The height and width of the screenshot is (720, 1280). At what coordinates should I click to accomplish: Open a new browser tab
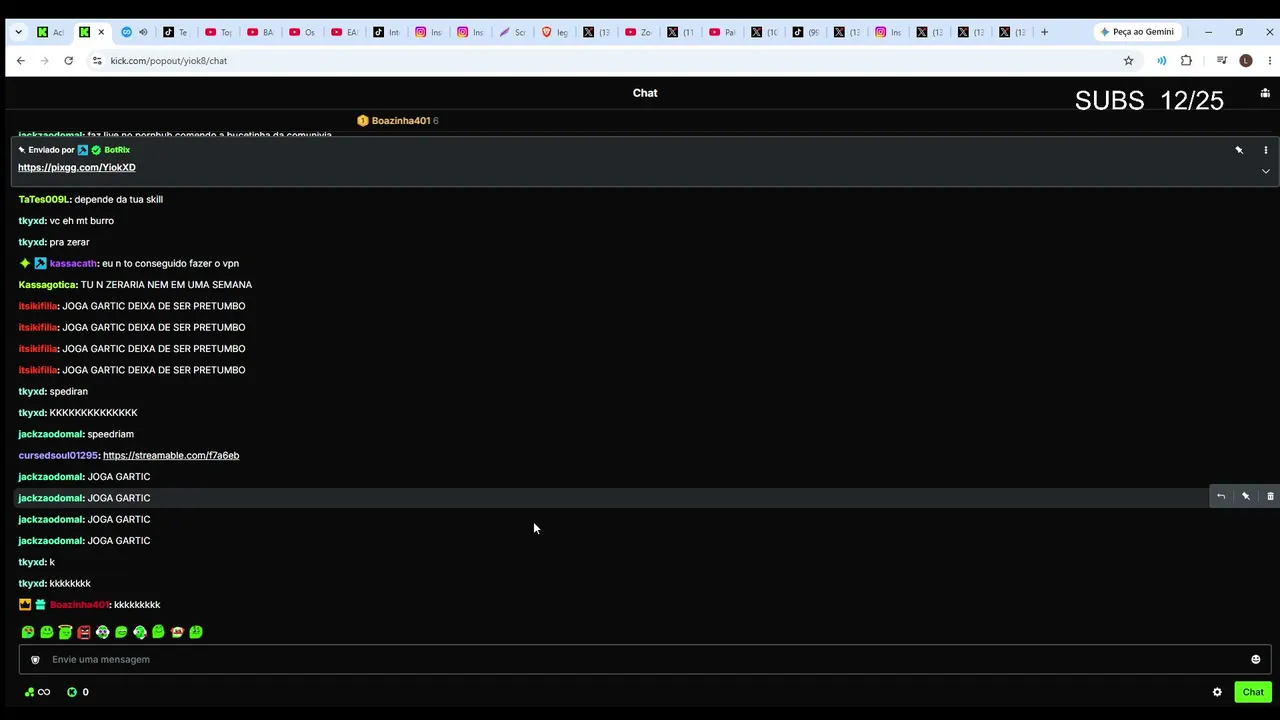pyautogui.click(x=1044, y=32)
